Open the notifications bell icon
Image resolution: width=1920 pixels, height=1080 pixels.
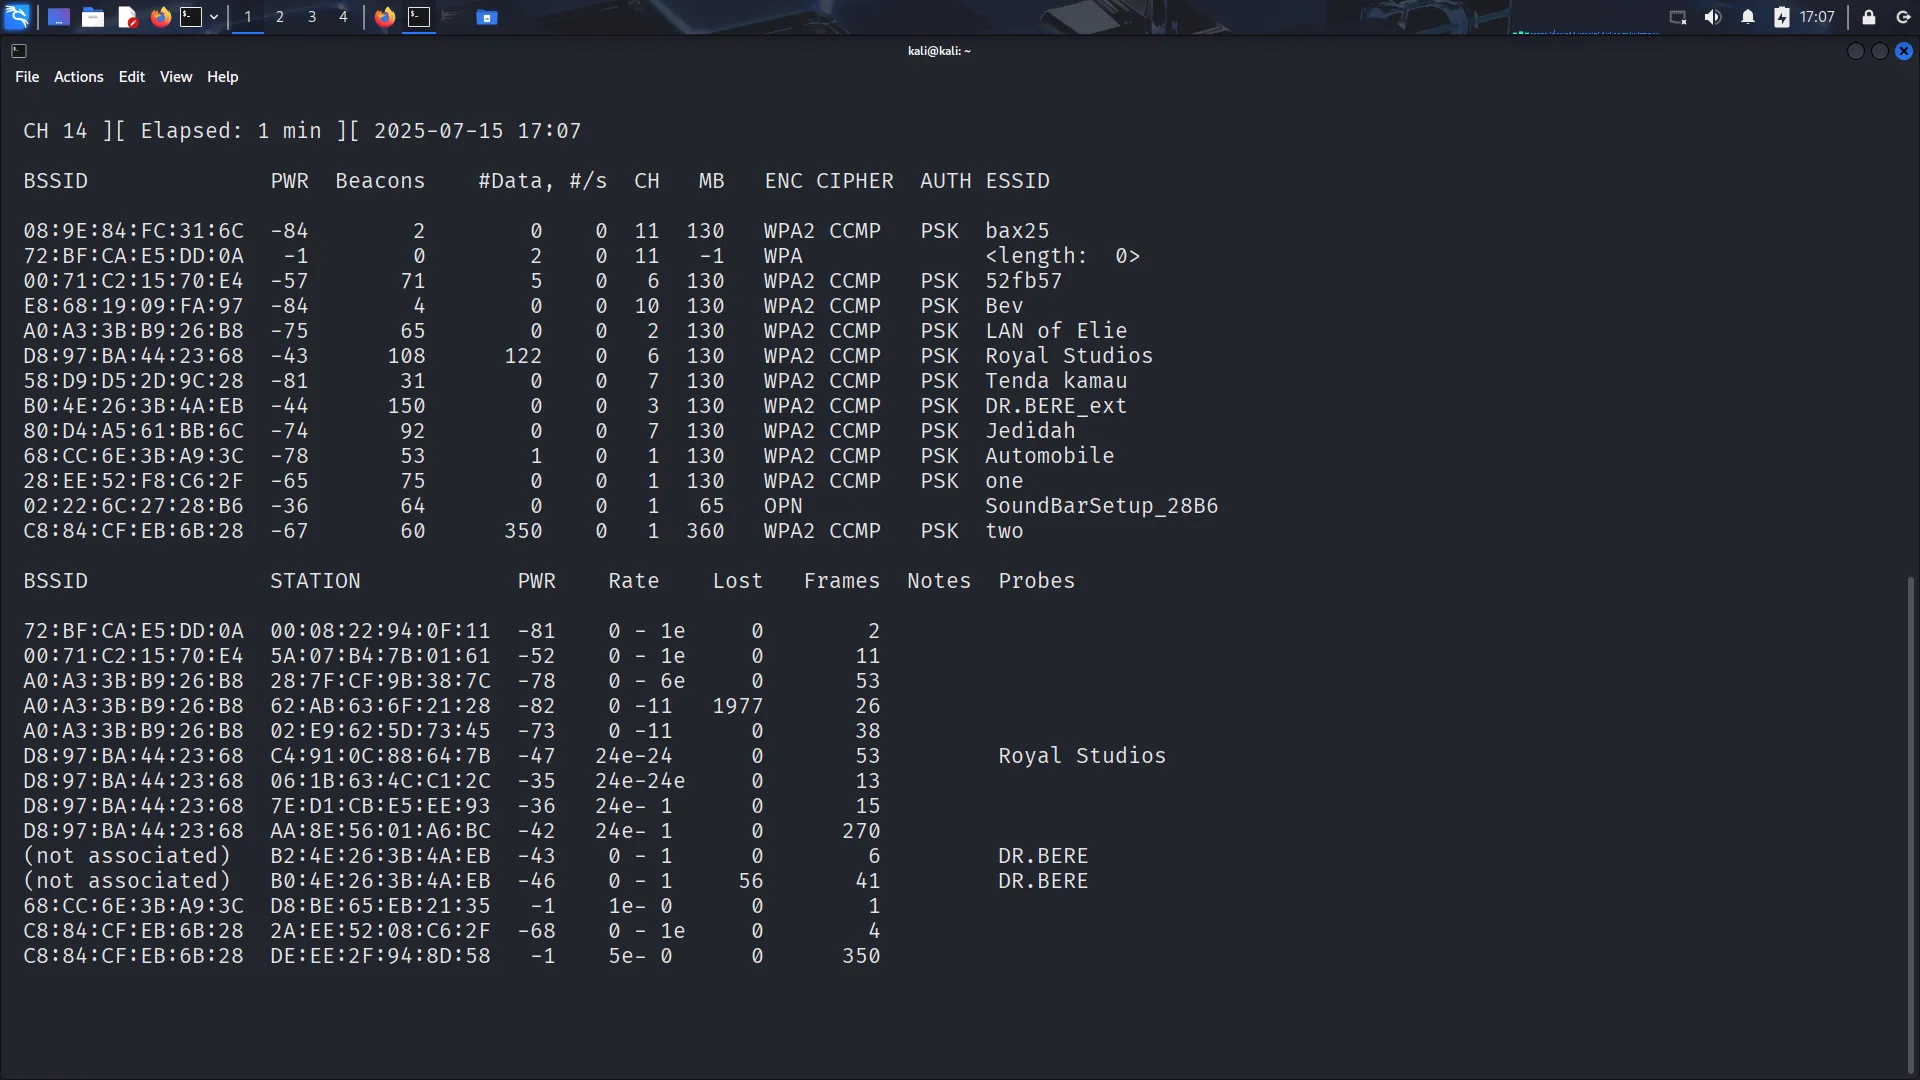(1748, 17)
